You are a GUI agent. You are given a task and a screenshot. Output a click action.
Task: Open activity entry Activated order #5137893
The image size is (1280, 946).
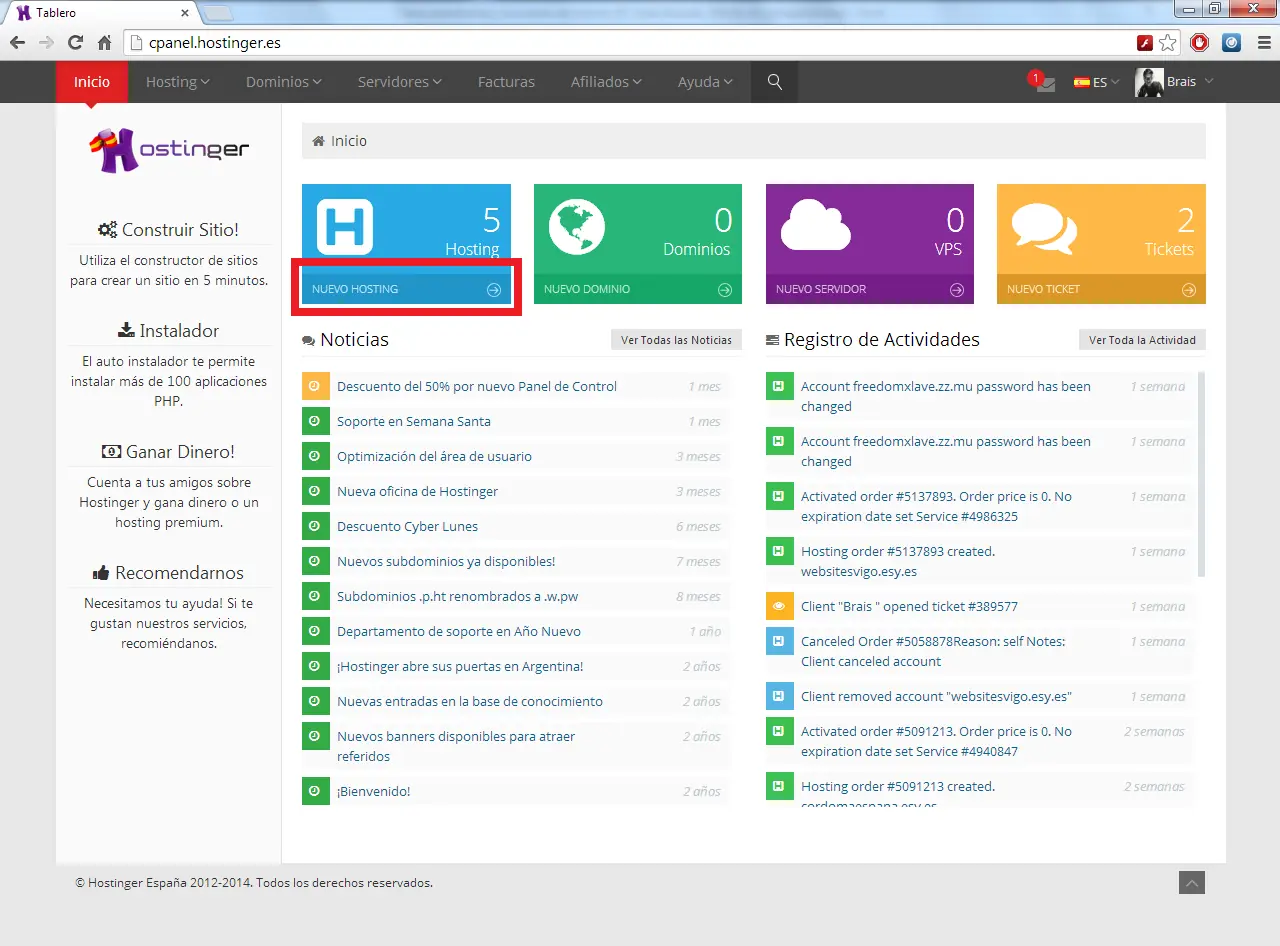[936, 506]
